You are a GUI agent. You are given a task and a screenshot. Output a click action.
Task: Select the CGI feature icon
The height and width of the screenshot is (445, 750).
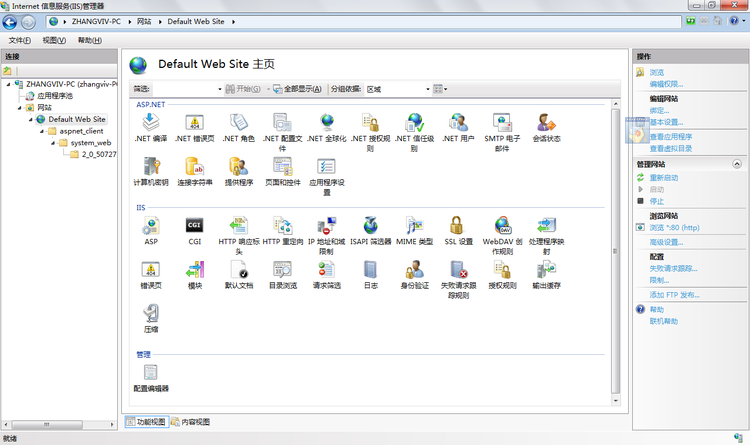tap(195, 225)
